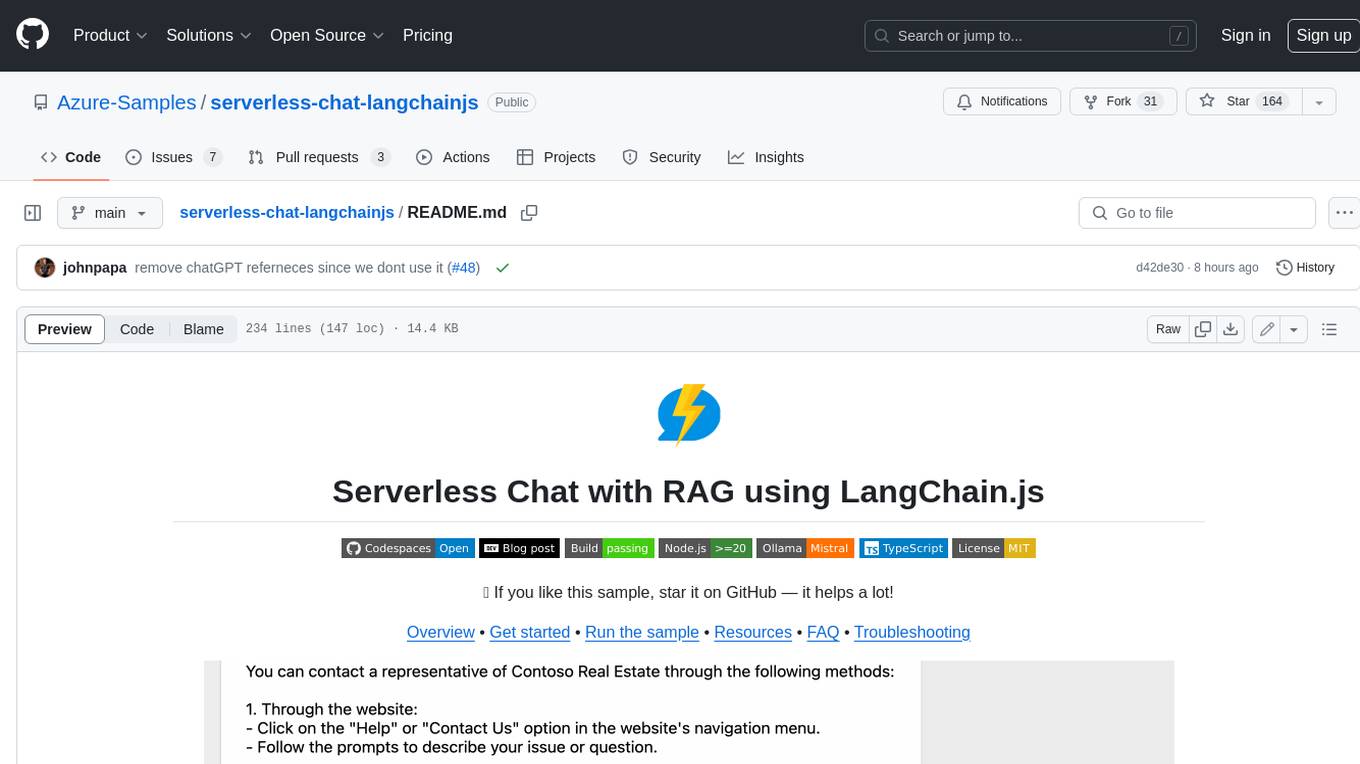The width and height of the screenshot is (1360, 764).
Task: Expand the main branch dropdown
Action: (x=109, y=213)
